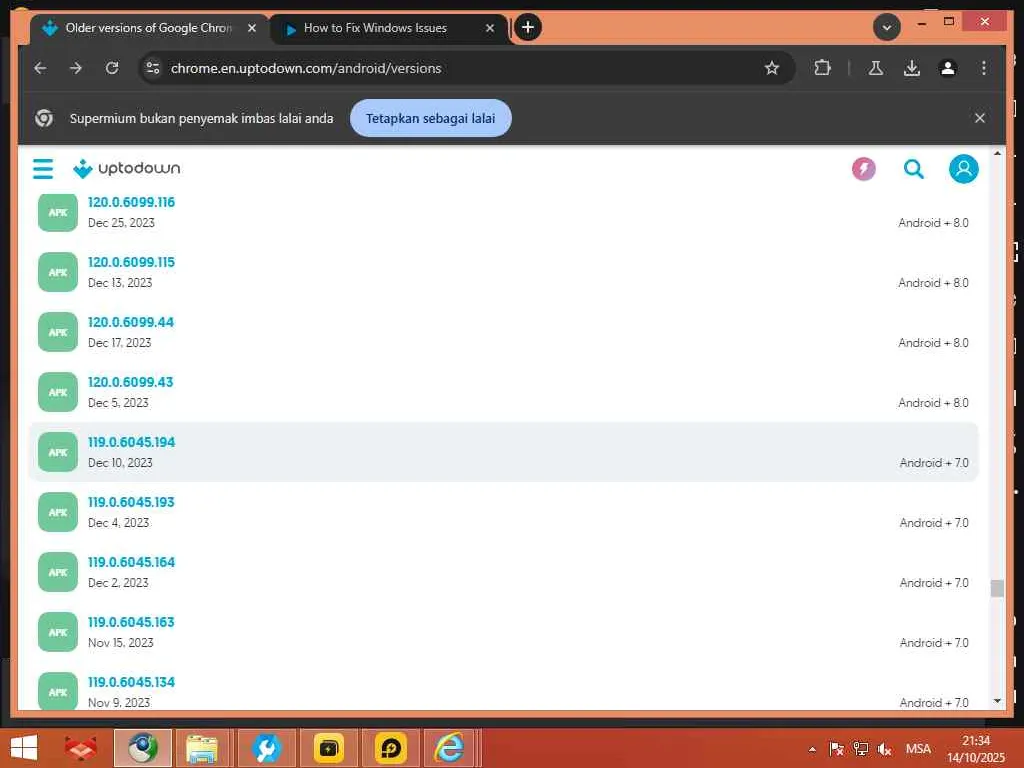Open the Uptodown search magnifier
The width and height of the screenshot is (1024, 768).
pos(914,169)
